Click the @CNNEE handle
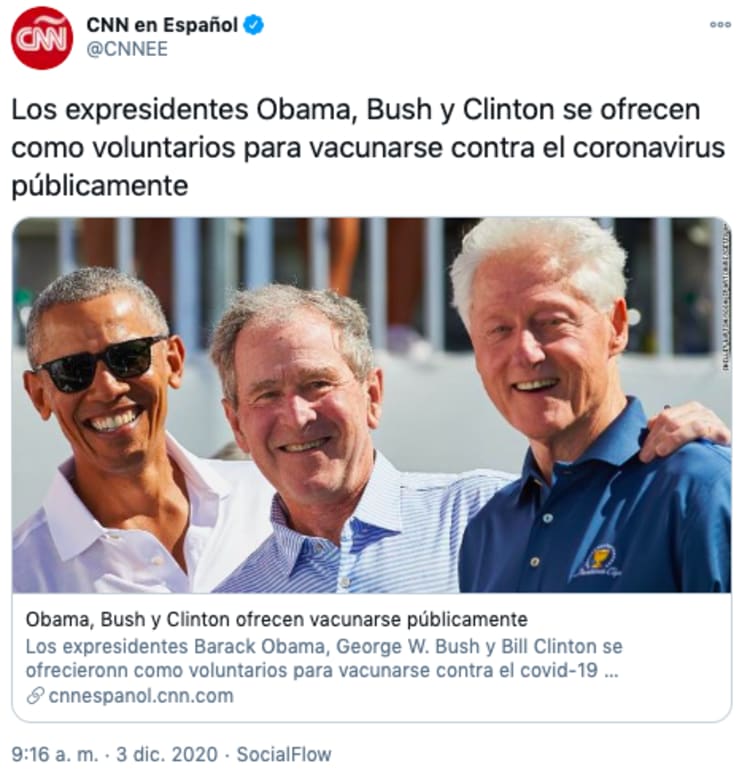Screen dimensions: 750x774 tap(127, 49)
